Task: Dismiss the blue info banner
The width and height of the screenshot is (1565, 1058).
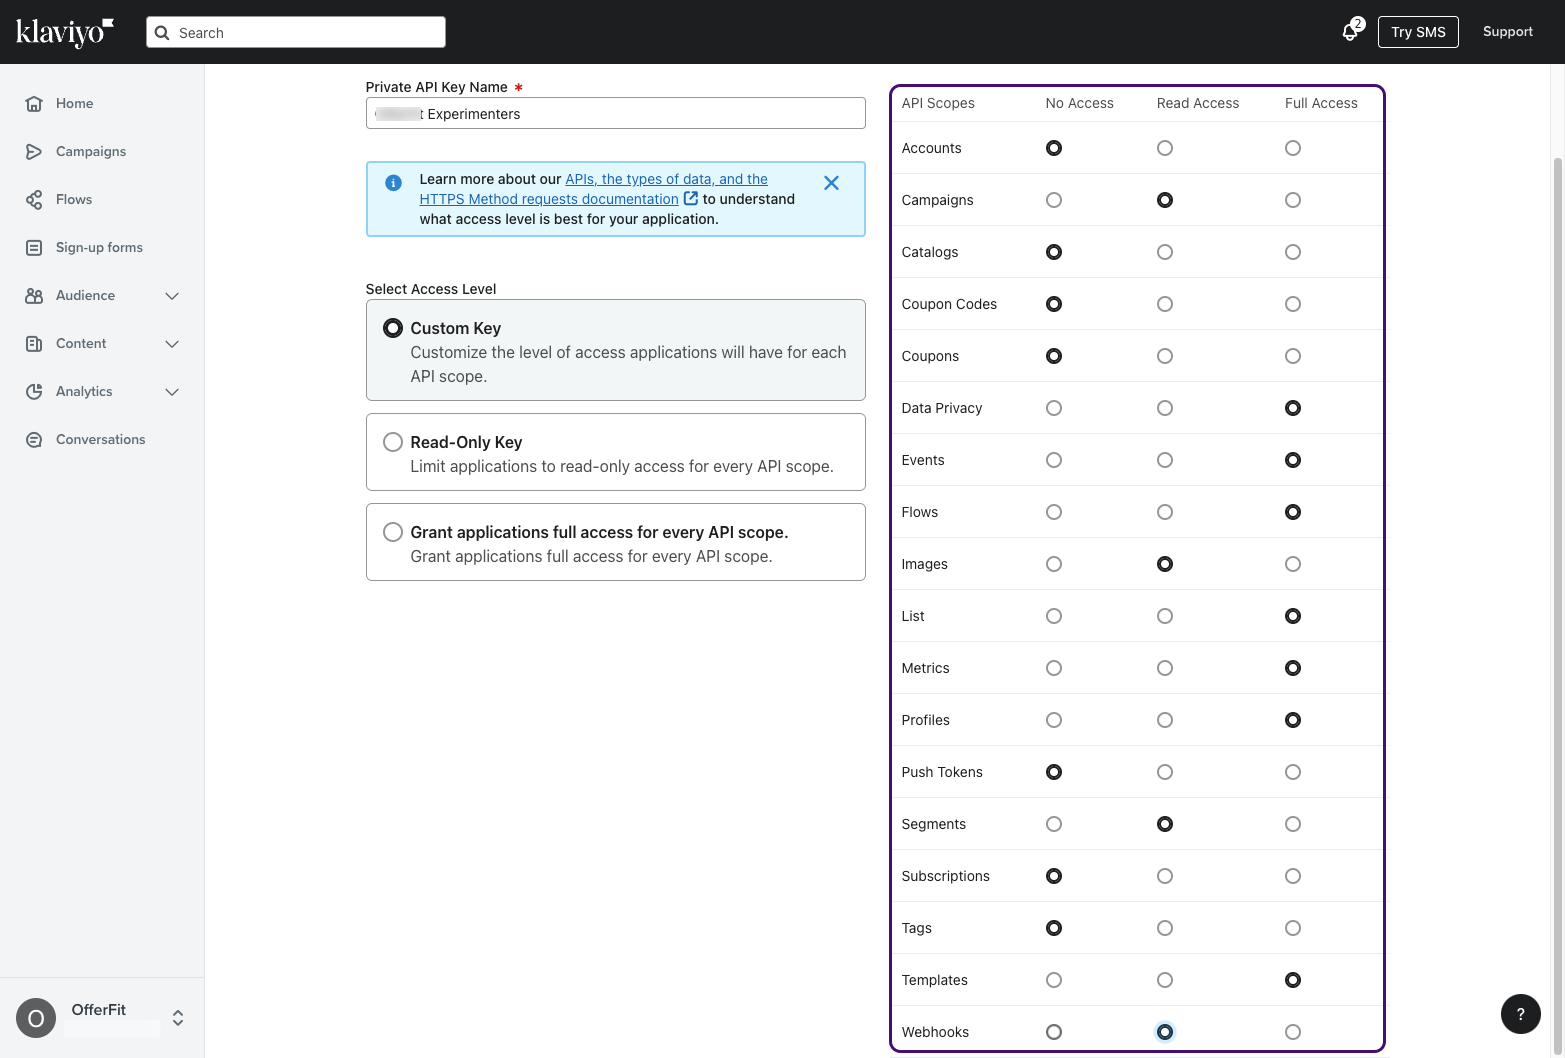Action: pos(831,182)
